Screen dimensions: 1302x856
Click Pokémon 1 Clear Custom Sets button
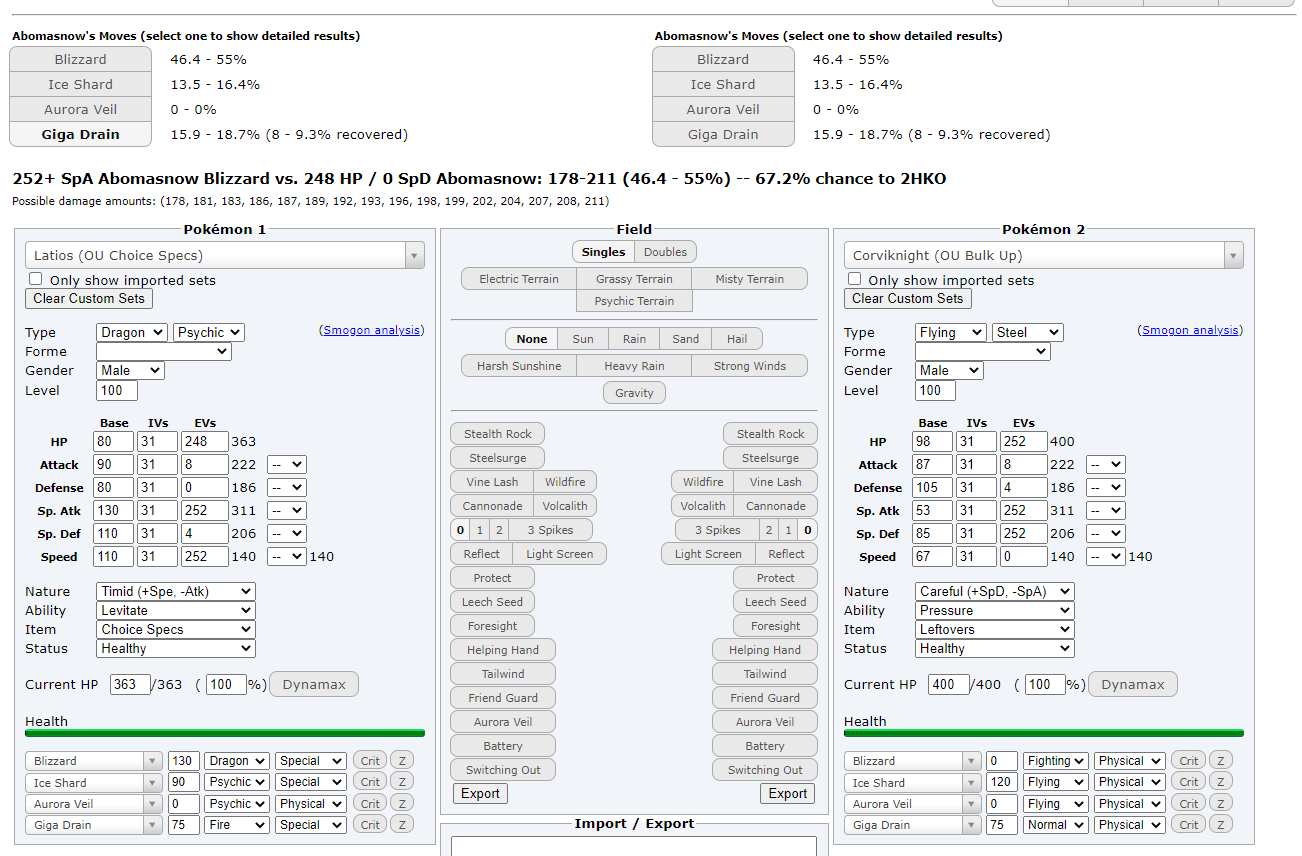tap(89, 298)
